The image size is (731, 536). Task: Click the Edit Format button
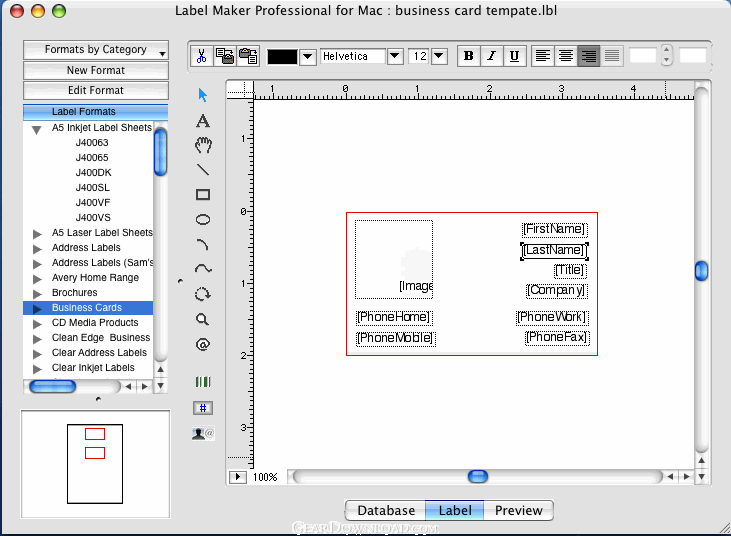tap(96, 90)
